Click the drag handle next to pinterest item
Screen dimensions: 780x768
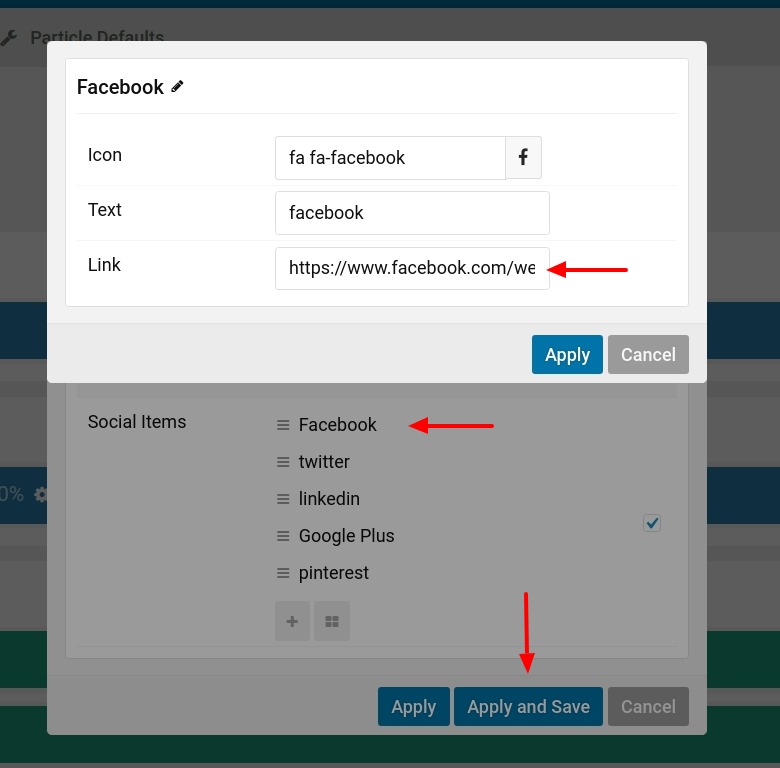[283, 573]
